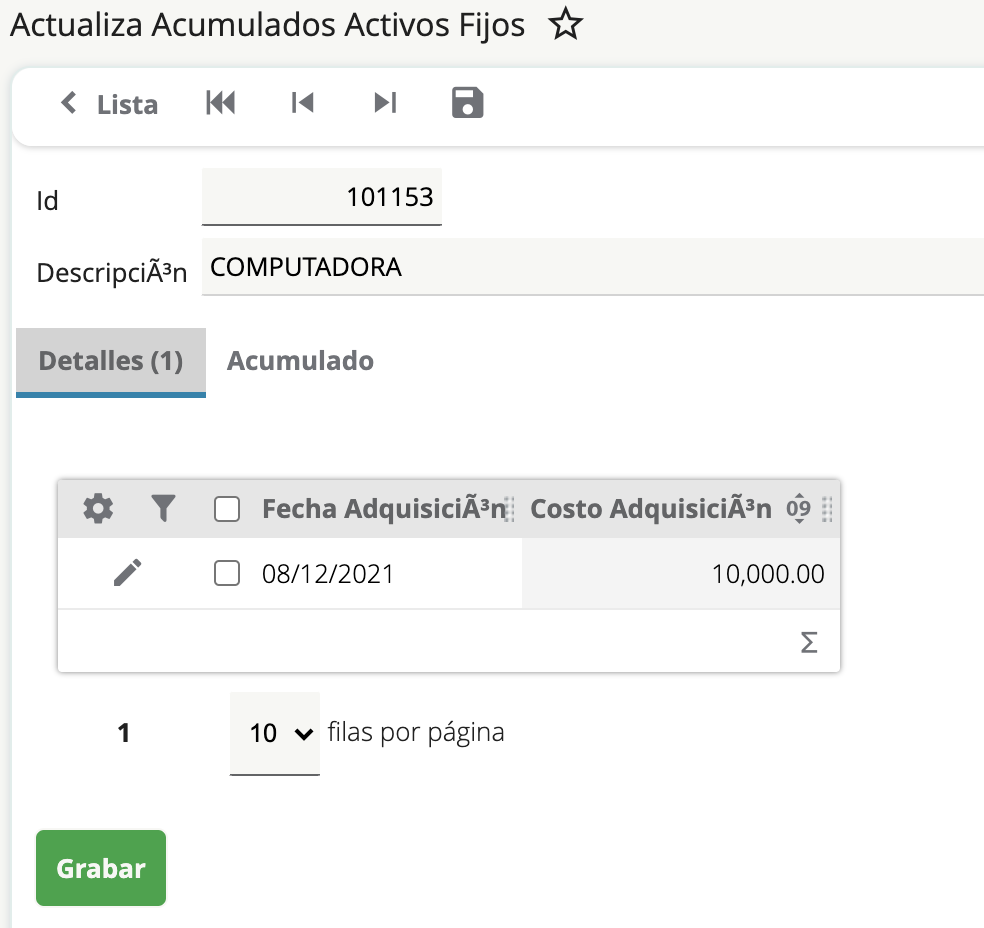Toggle the select-all header checkbox
This screenshot has height=928, width=984.
[227, 510]
